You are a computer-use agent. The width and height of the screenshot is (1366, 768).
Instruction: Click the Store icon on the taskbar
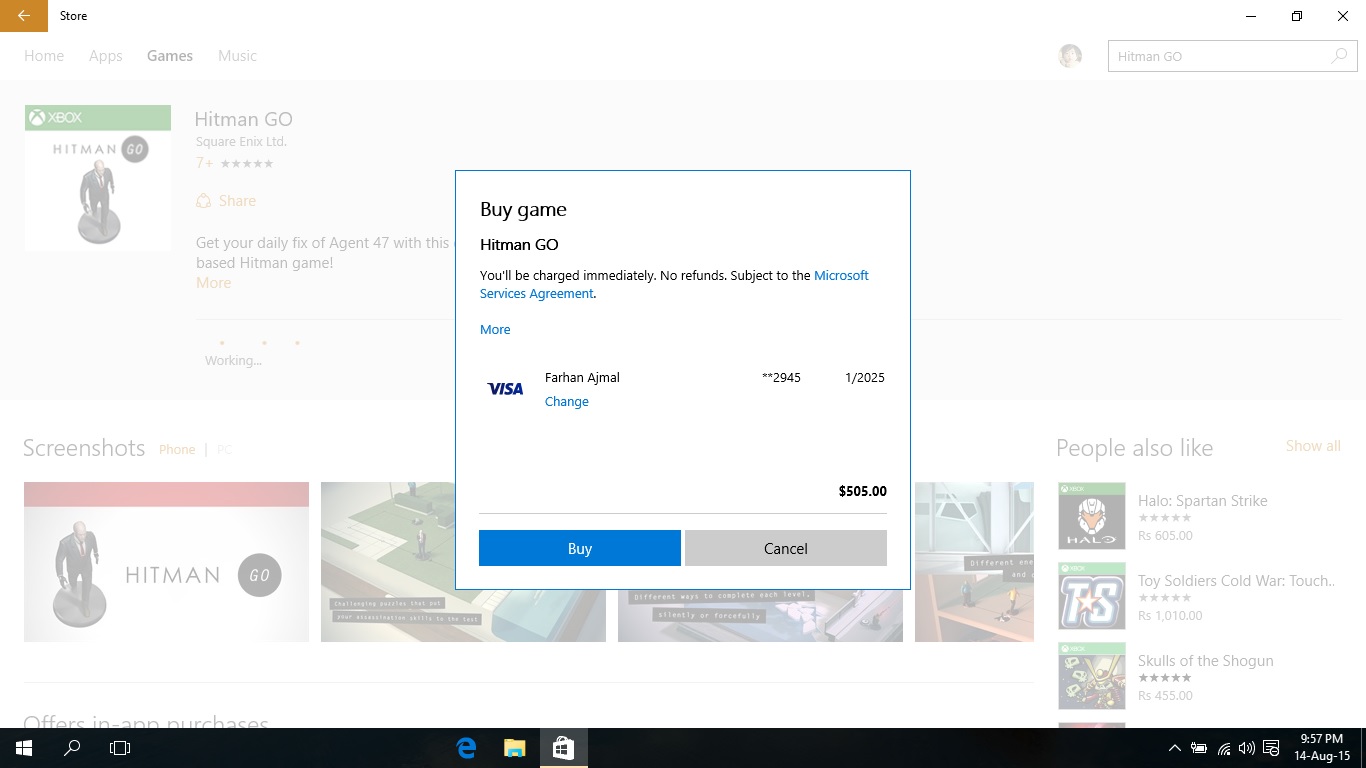(x=563, y=748)
